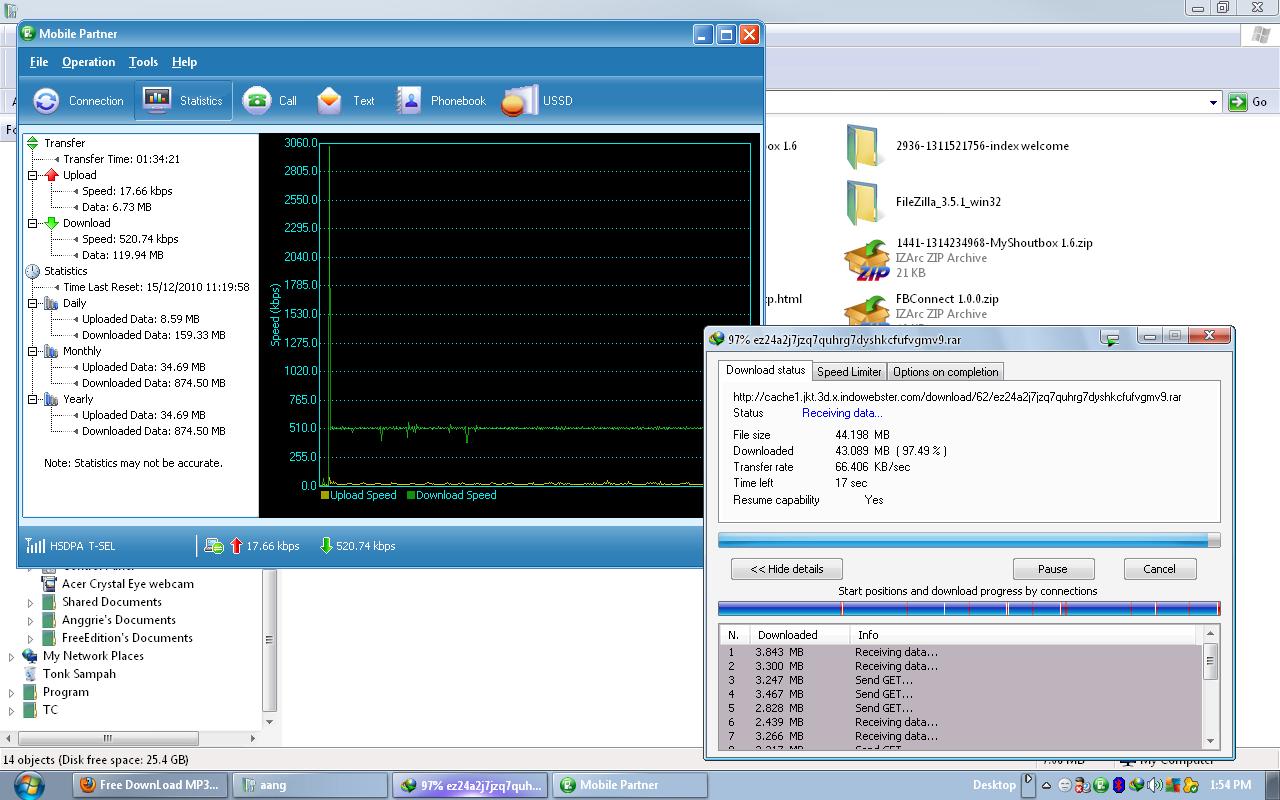Click the download progress bar
The width and height of the screenshot is (1280, 800).
tap(969, 540)
